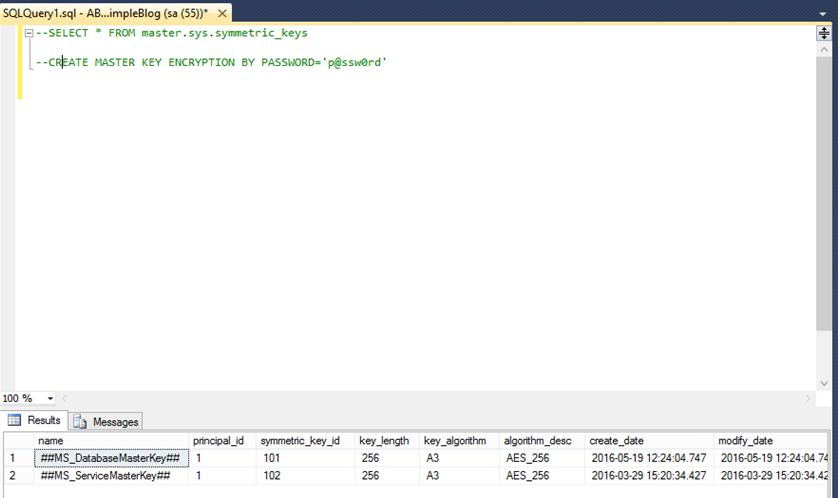Viewport: 840px width, 498px height.
Task: Click AES_256 in the ServiceMasterKey row
Action: [x=542, y=476]
